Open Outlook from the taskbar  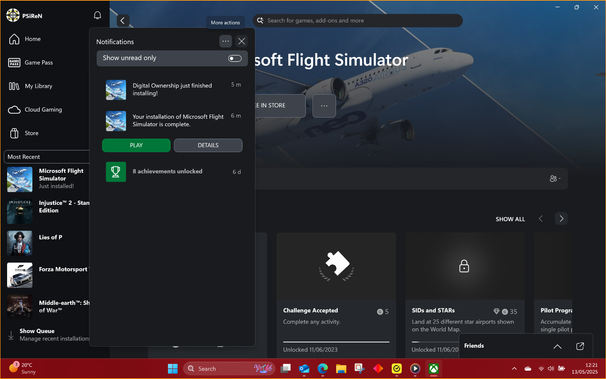304,369
